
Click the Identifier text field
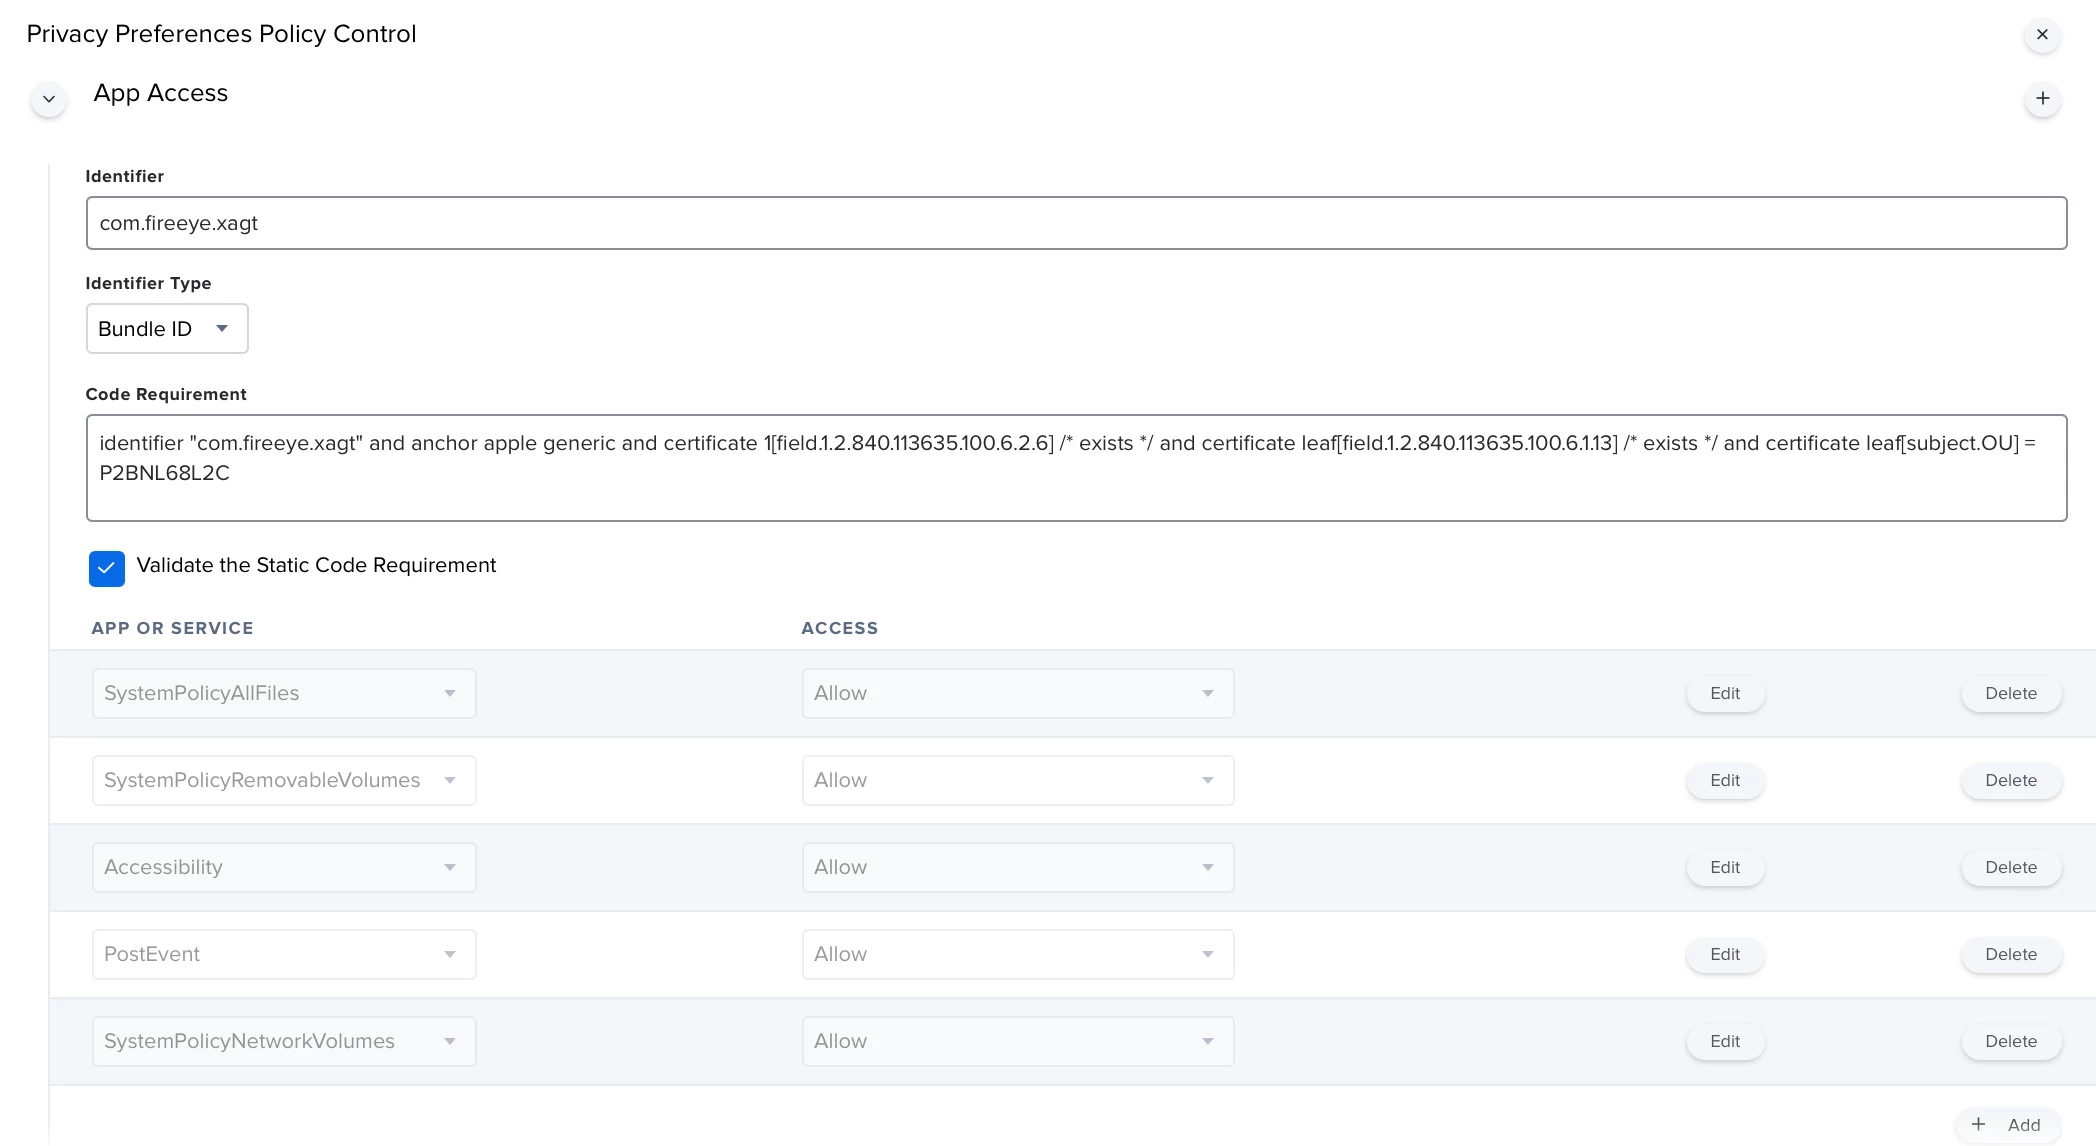pos(1076,223)
